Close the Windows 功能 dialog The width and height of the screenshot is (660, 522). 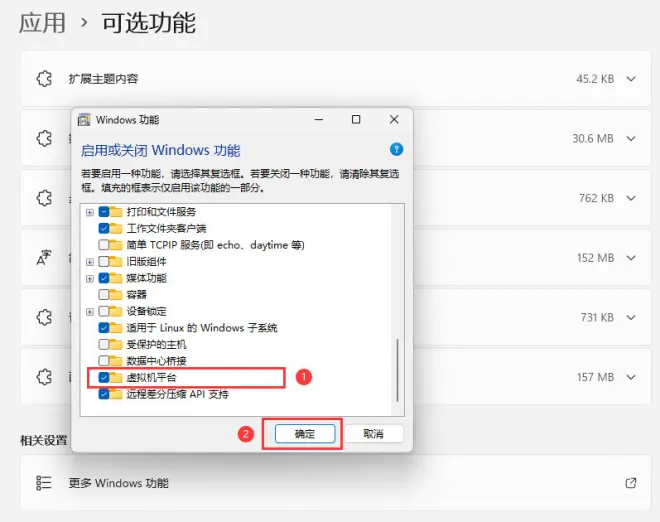pos(394,120)
